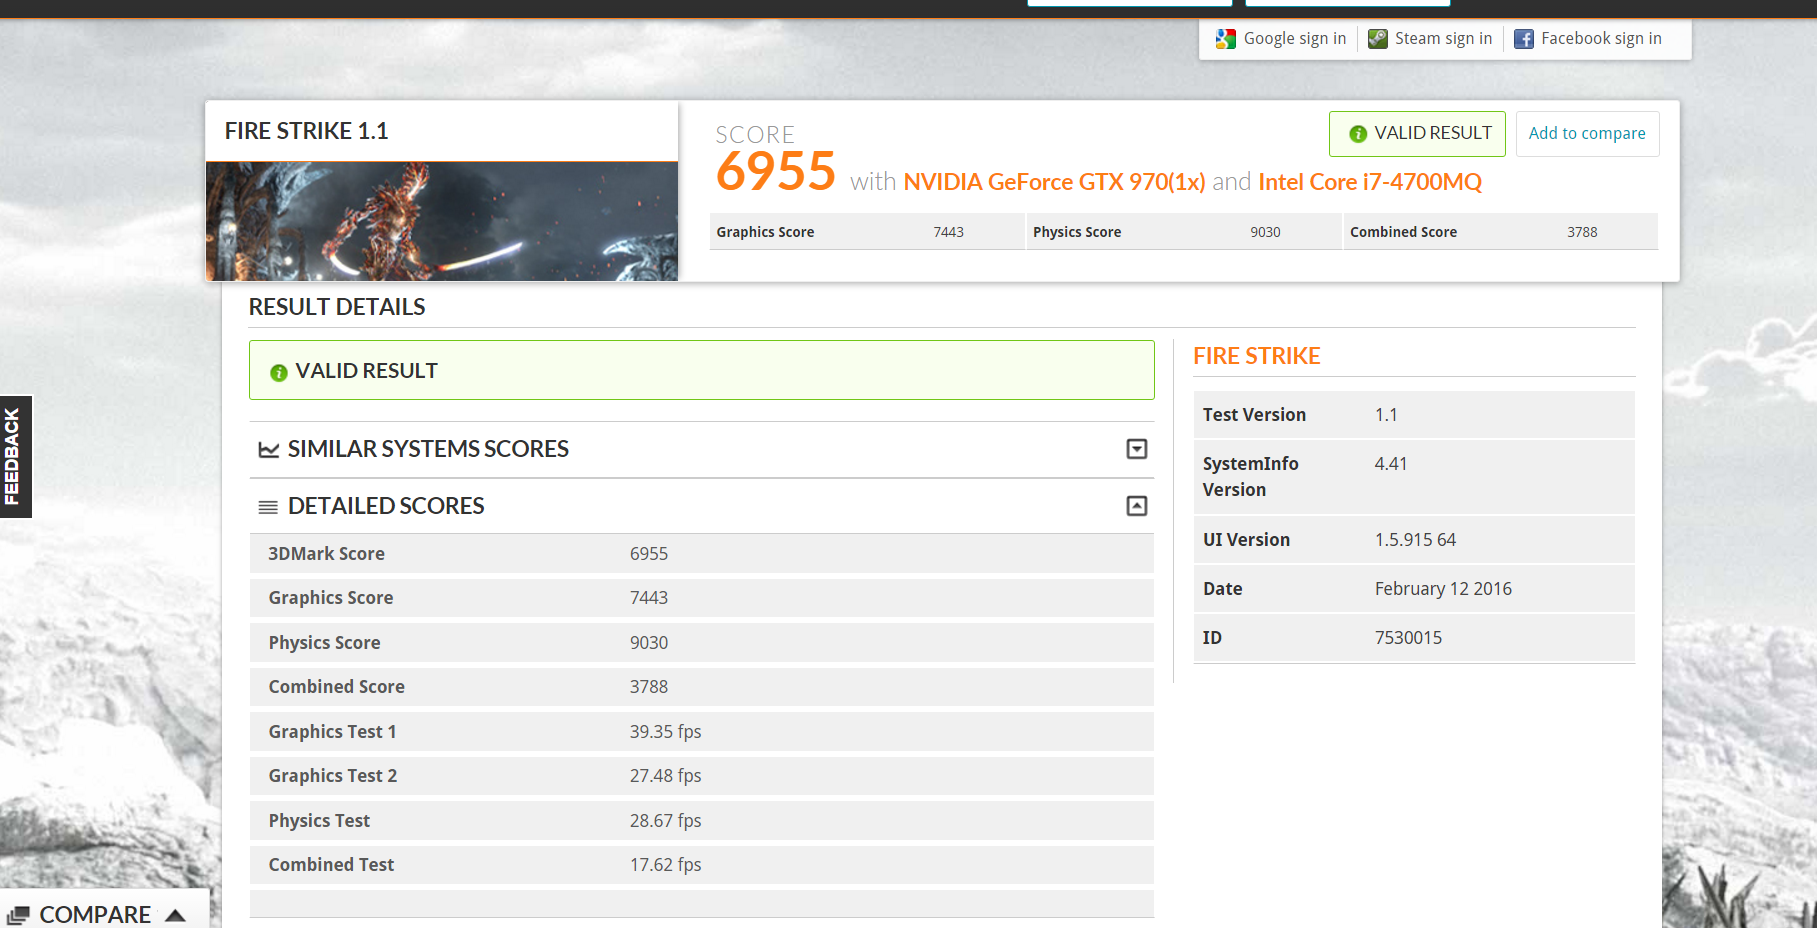Open the NVIDIA GeForce GTX 970 link
The image size is (1818, 928).
[1053, 182]
